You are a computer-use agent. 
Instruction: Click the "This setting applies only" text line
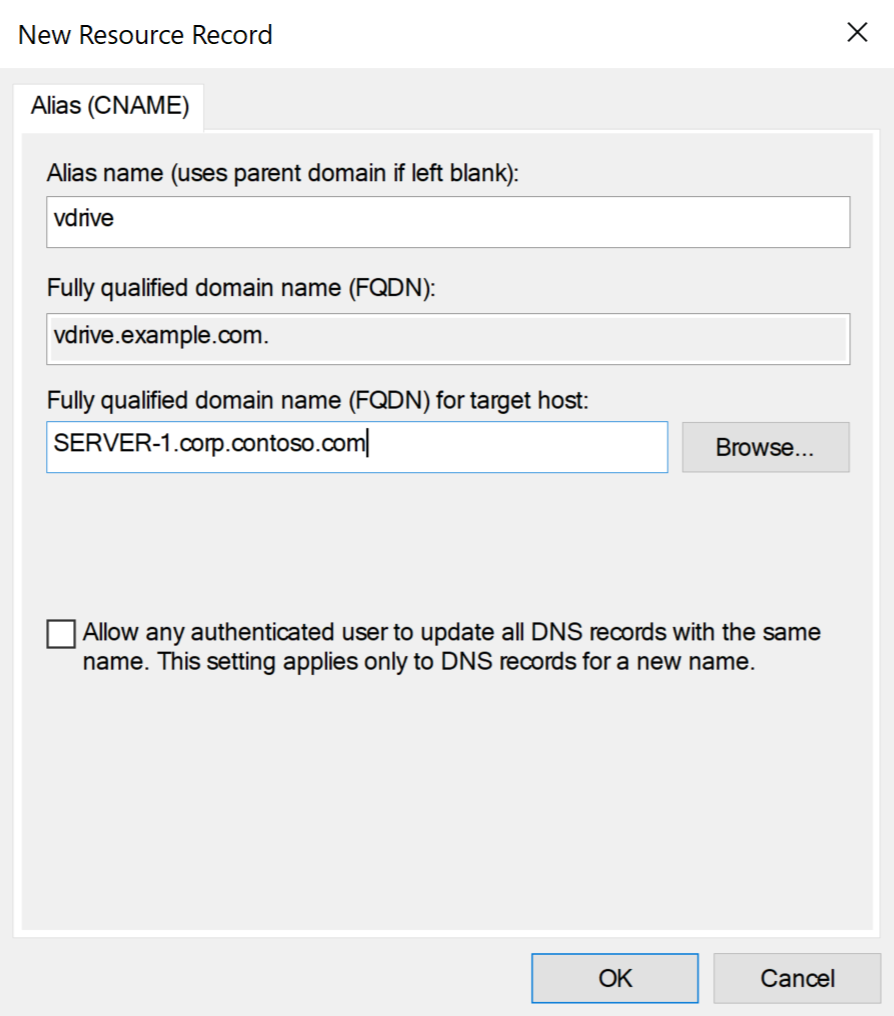(417, 661)
